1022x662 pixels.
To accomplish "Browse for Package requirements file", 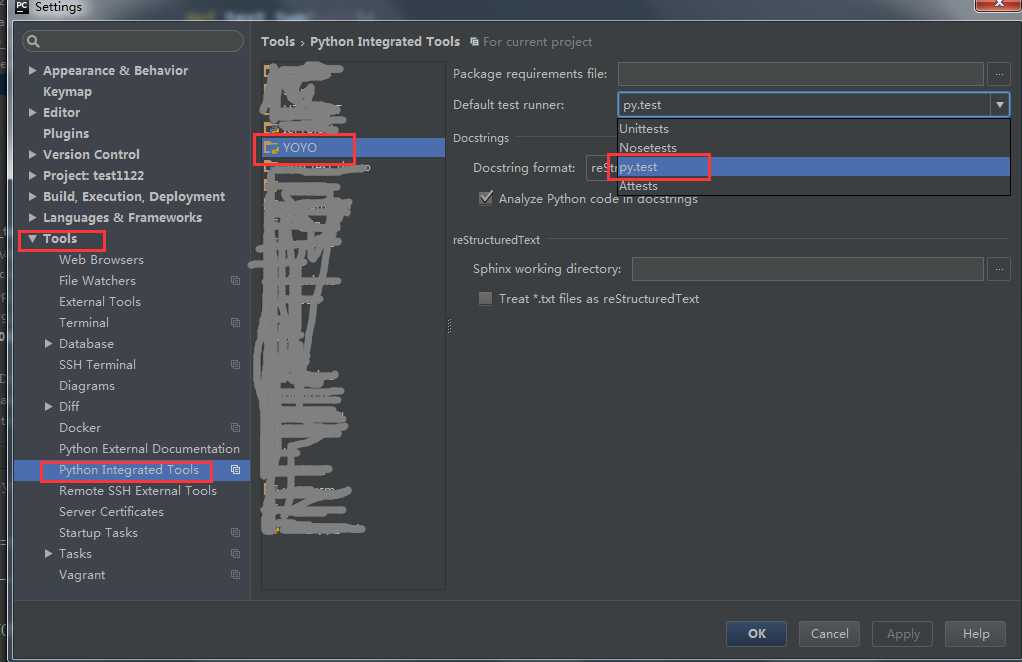I will coord(999,74).
